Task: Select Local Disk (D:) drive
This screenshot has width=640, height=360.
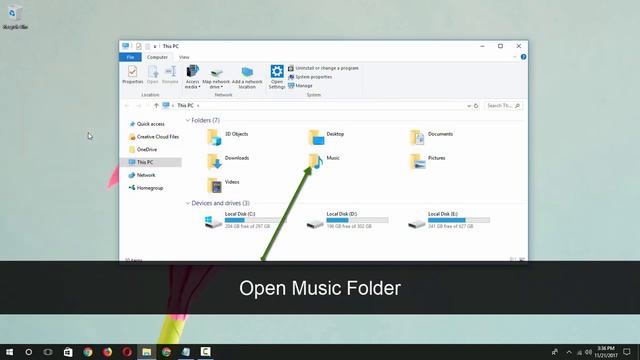Action: point(347,220)
